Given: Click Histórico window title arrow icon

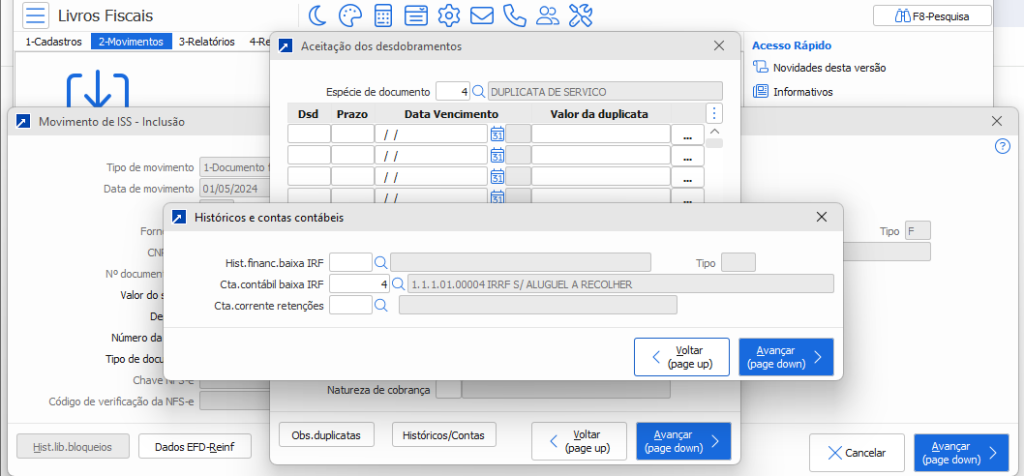Looking at the screenshot, I should (178, 217).
